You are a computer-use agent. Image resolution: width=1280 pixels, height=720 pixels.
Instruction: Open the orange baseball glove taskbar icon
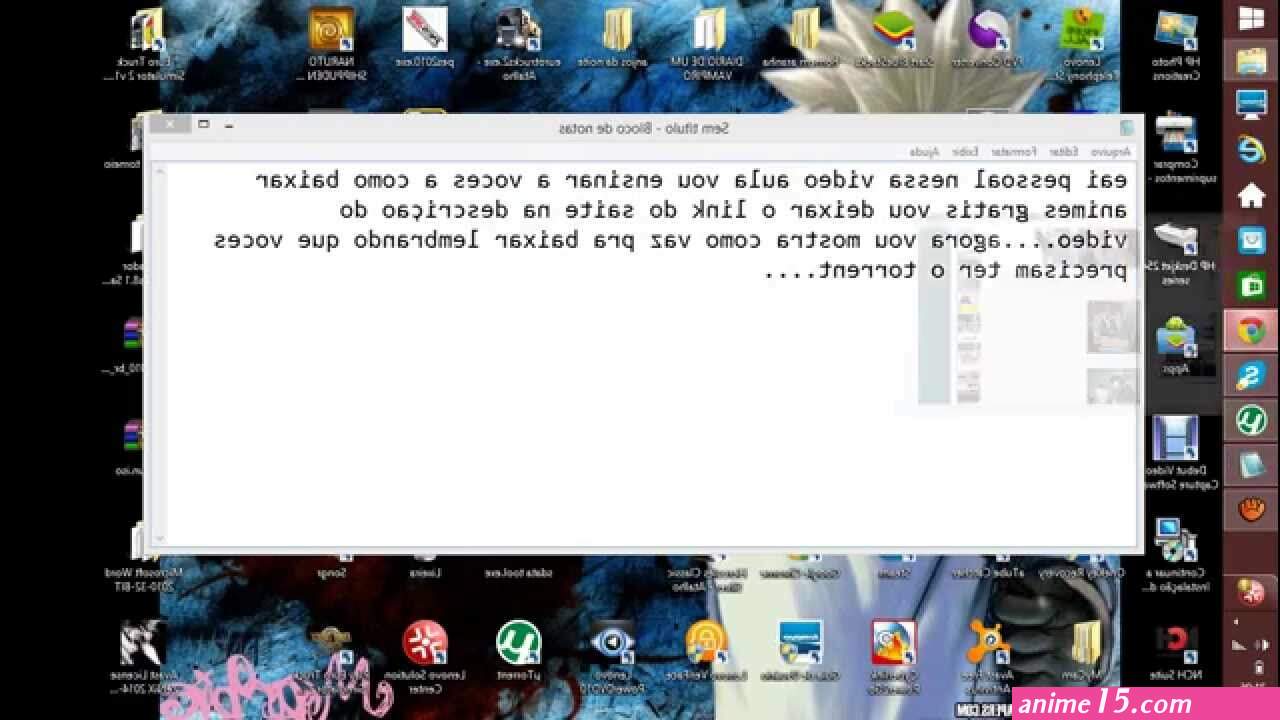coord(1251,510)
